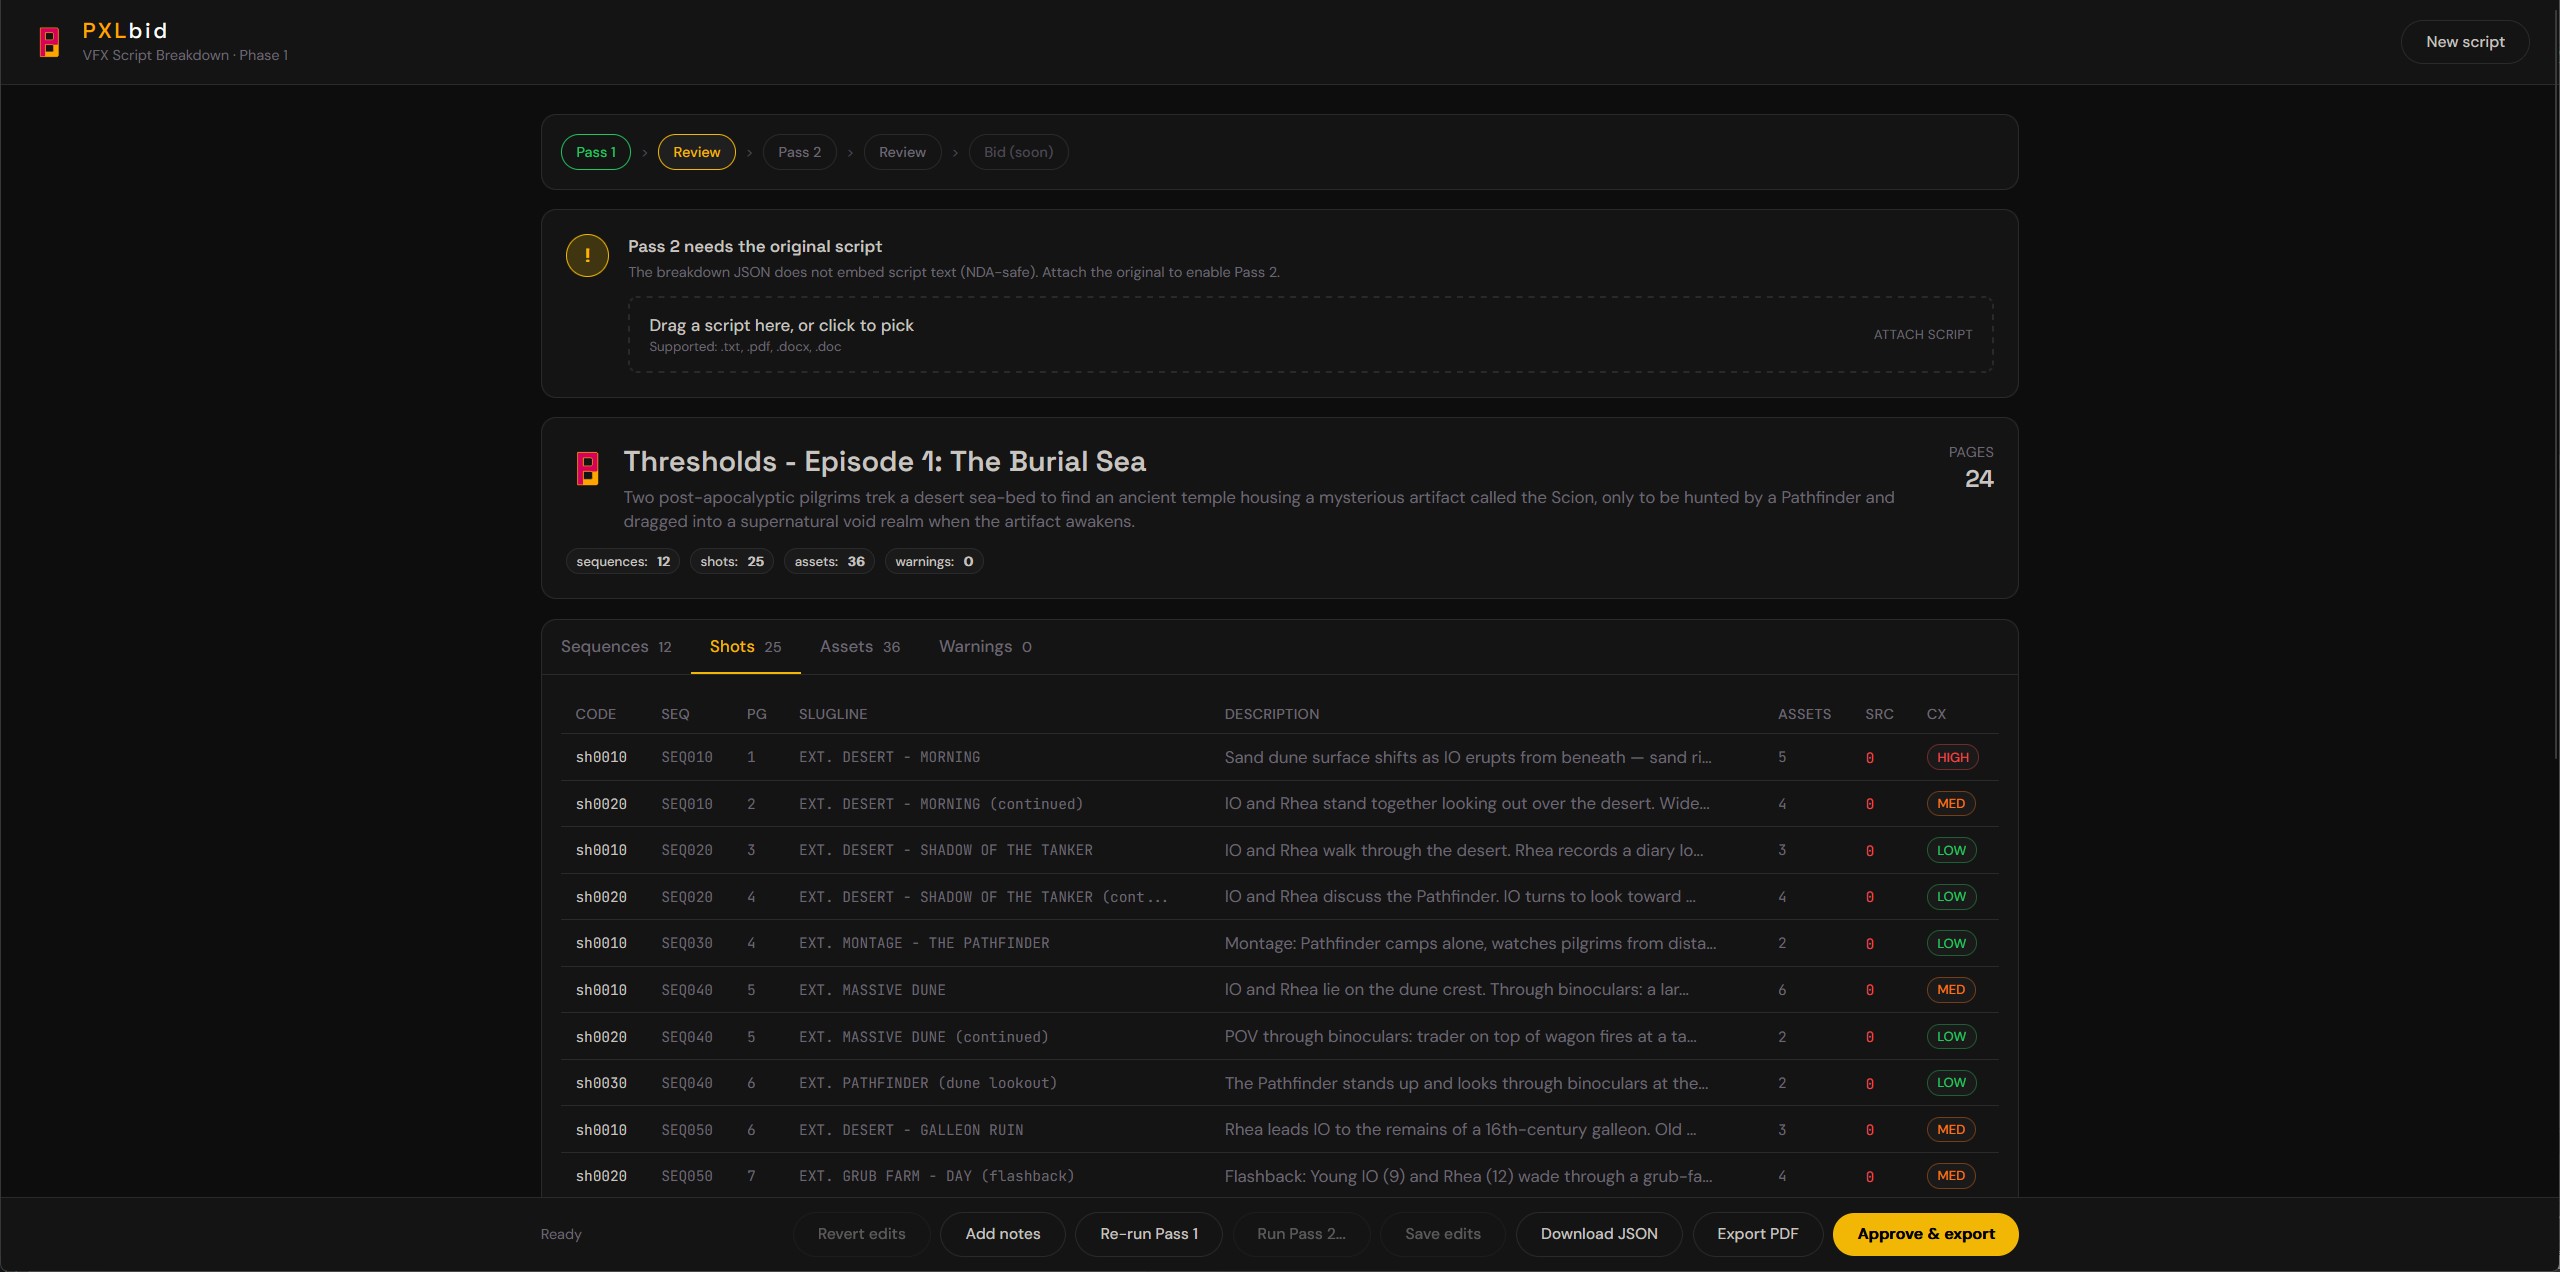Click LOW badge on SHADOW OF THE TANKER page 3 row
Image resolution: width=2560 pixels, height=1272 pixels.
click(x=1951, y=851)
